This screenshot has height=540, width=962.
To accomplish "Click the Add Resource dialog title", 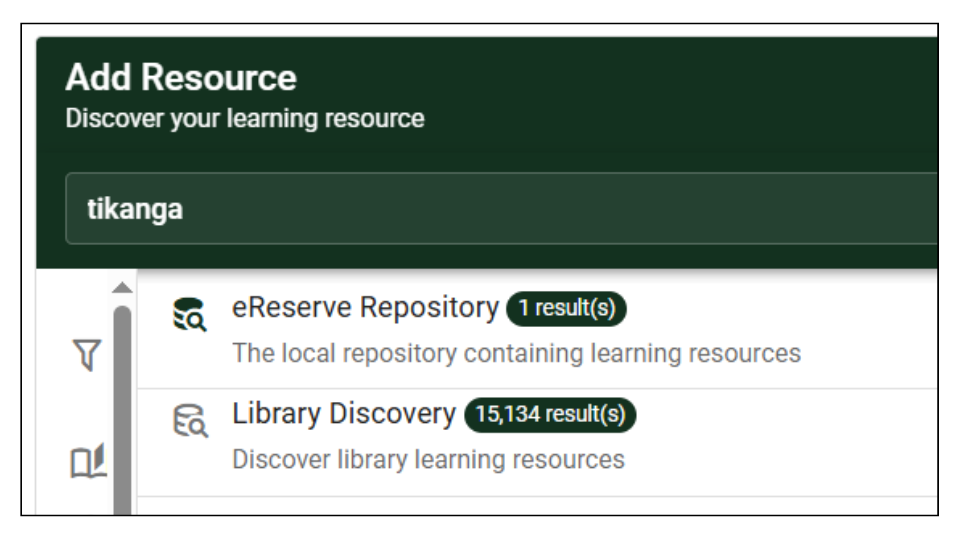I will click(x=181, y=78).
